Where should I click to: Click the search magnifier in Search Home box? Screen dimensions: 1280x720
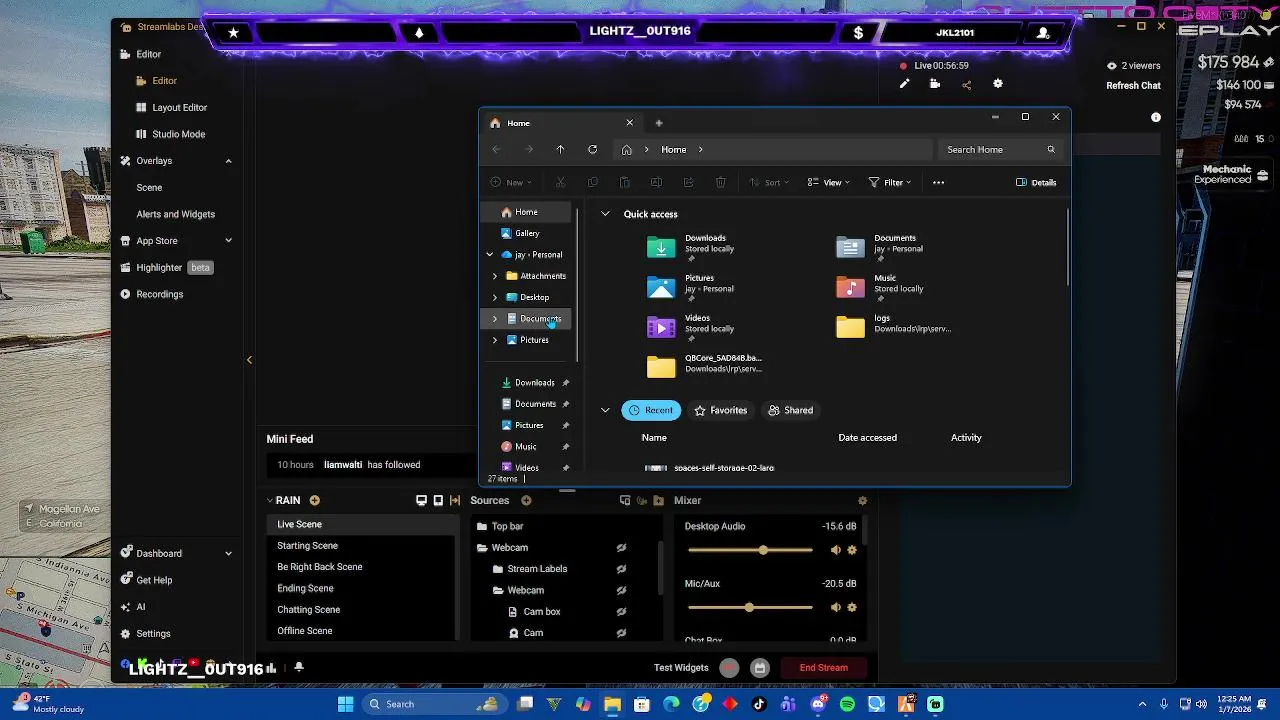1050,149
